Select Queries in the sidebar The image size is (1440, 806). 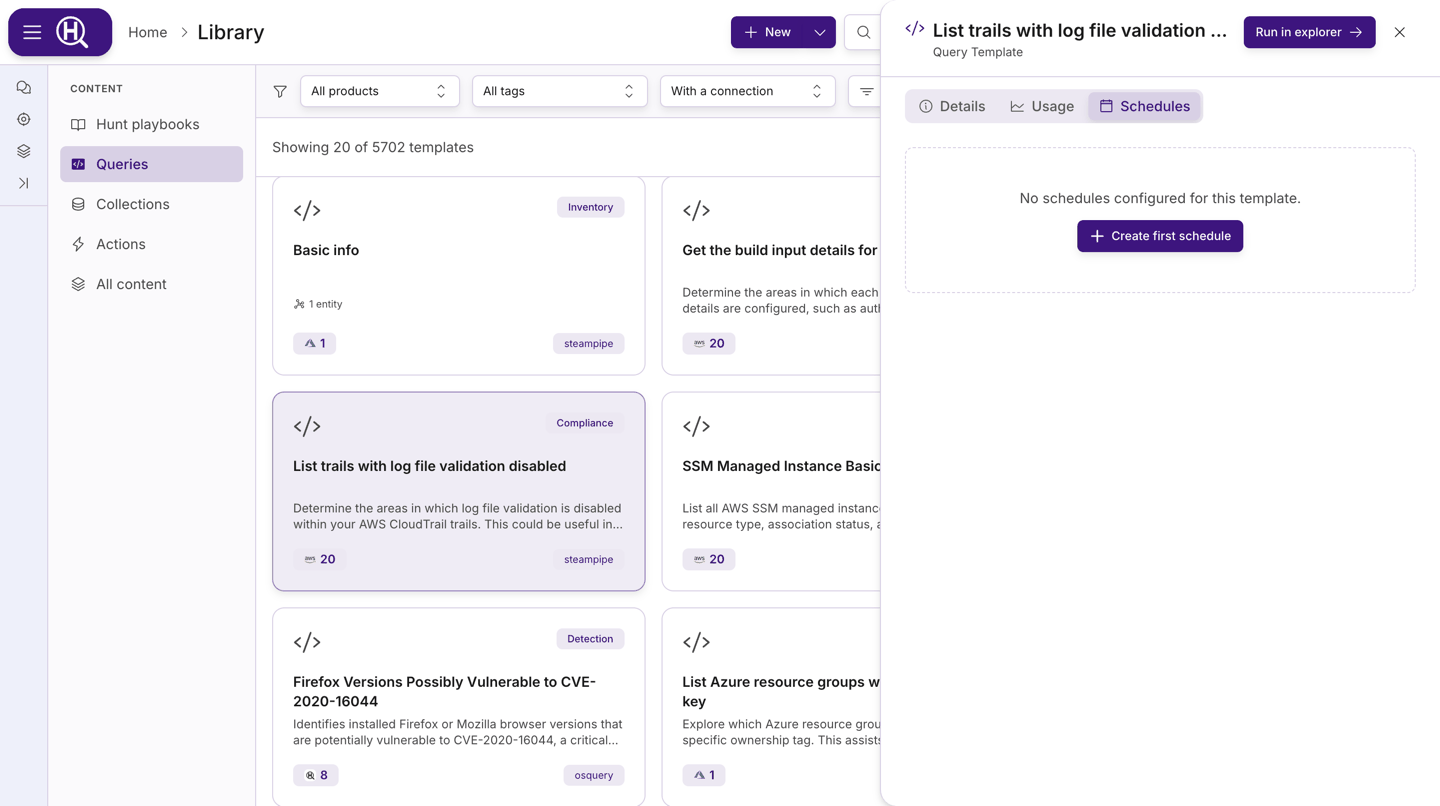[x=151, y=164]
